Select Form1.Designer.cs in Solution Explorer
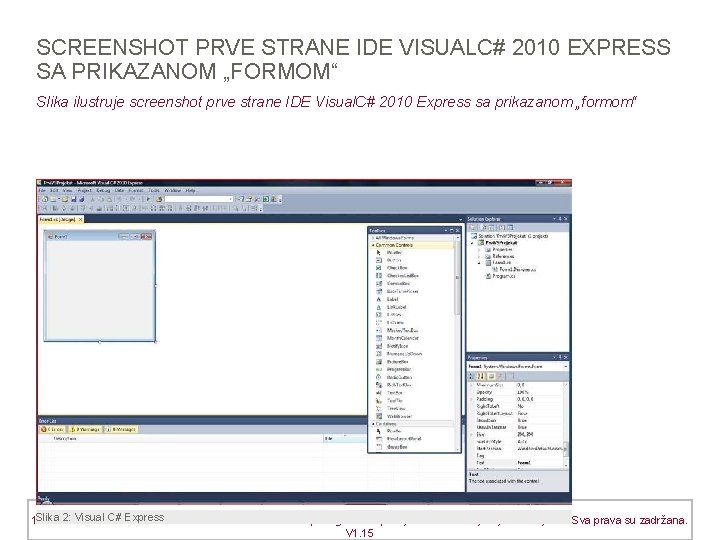This screenshot has height=540, width=720. (514, 270)
